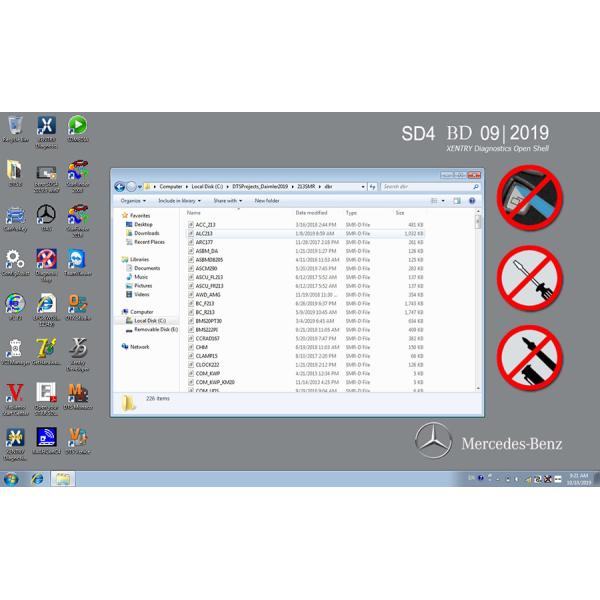
Task: Expand the Include in library menu
Action: pos(180,200)
